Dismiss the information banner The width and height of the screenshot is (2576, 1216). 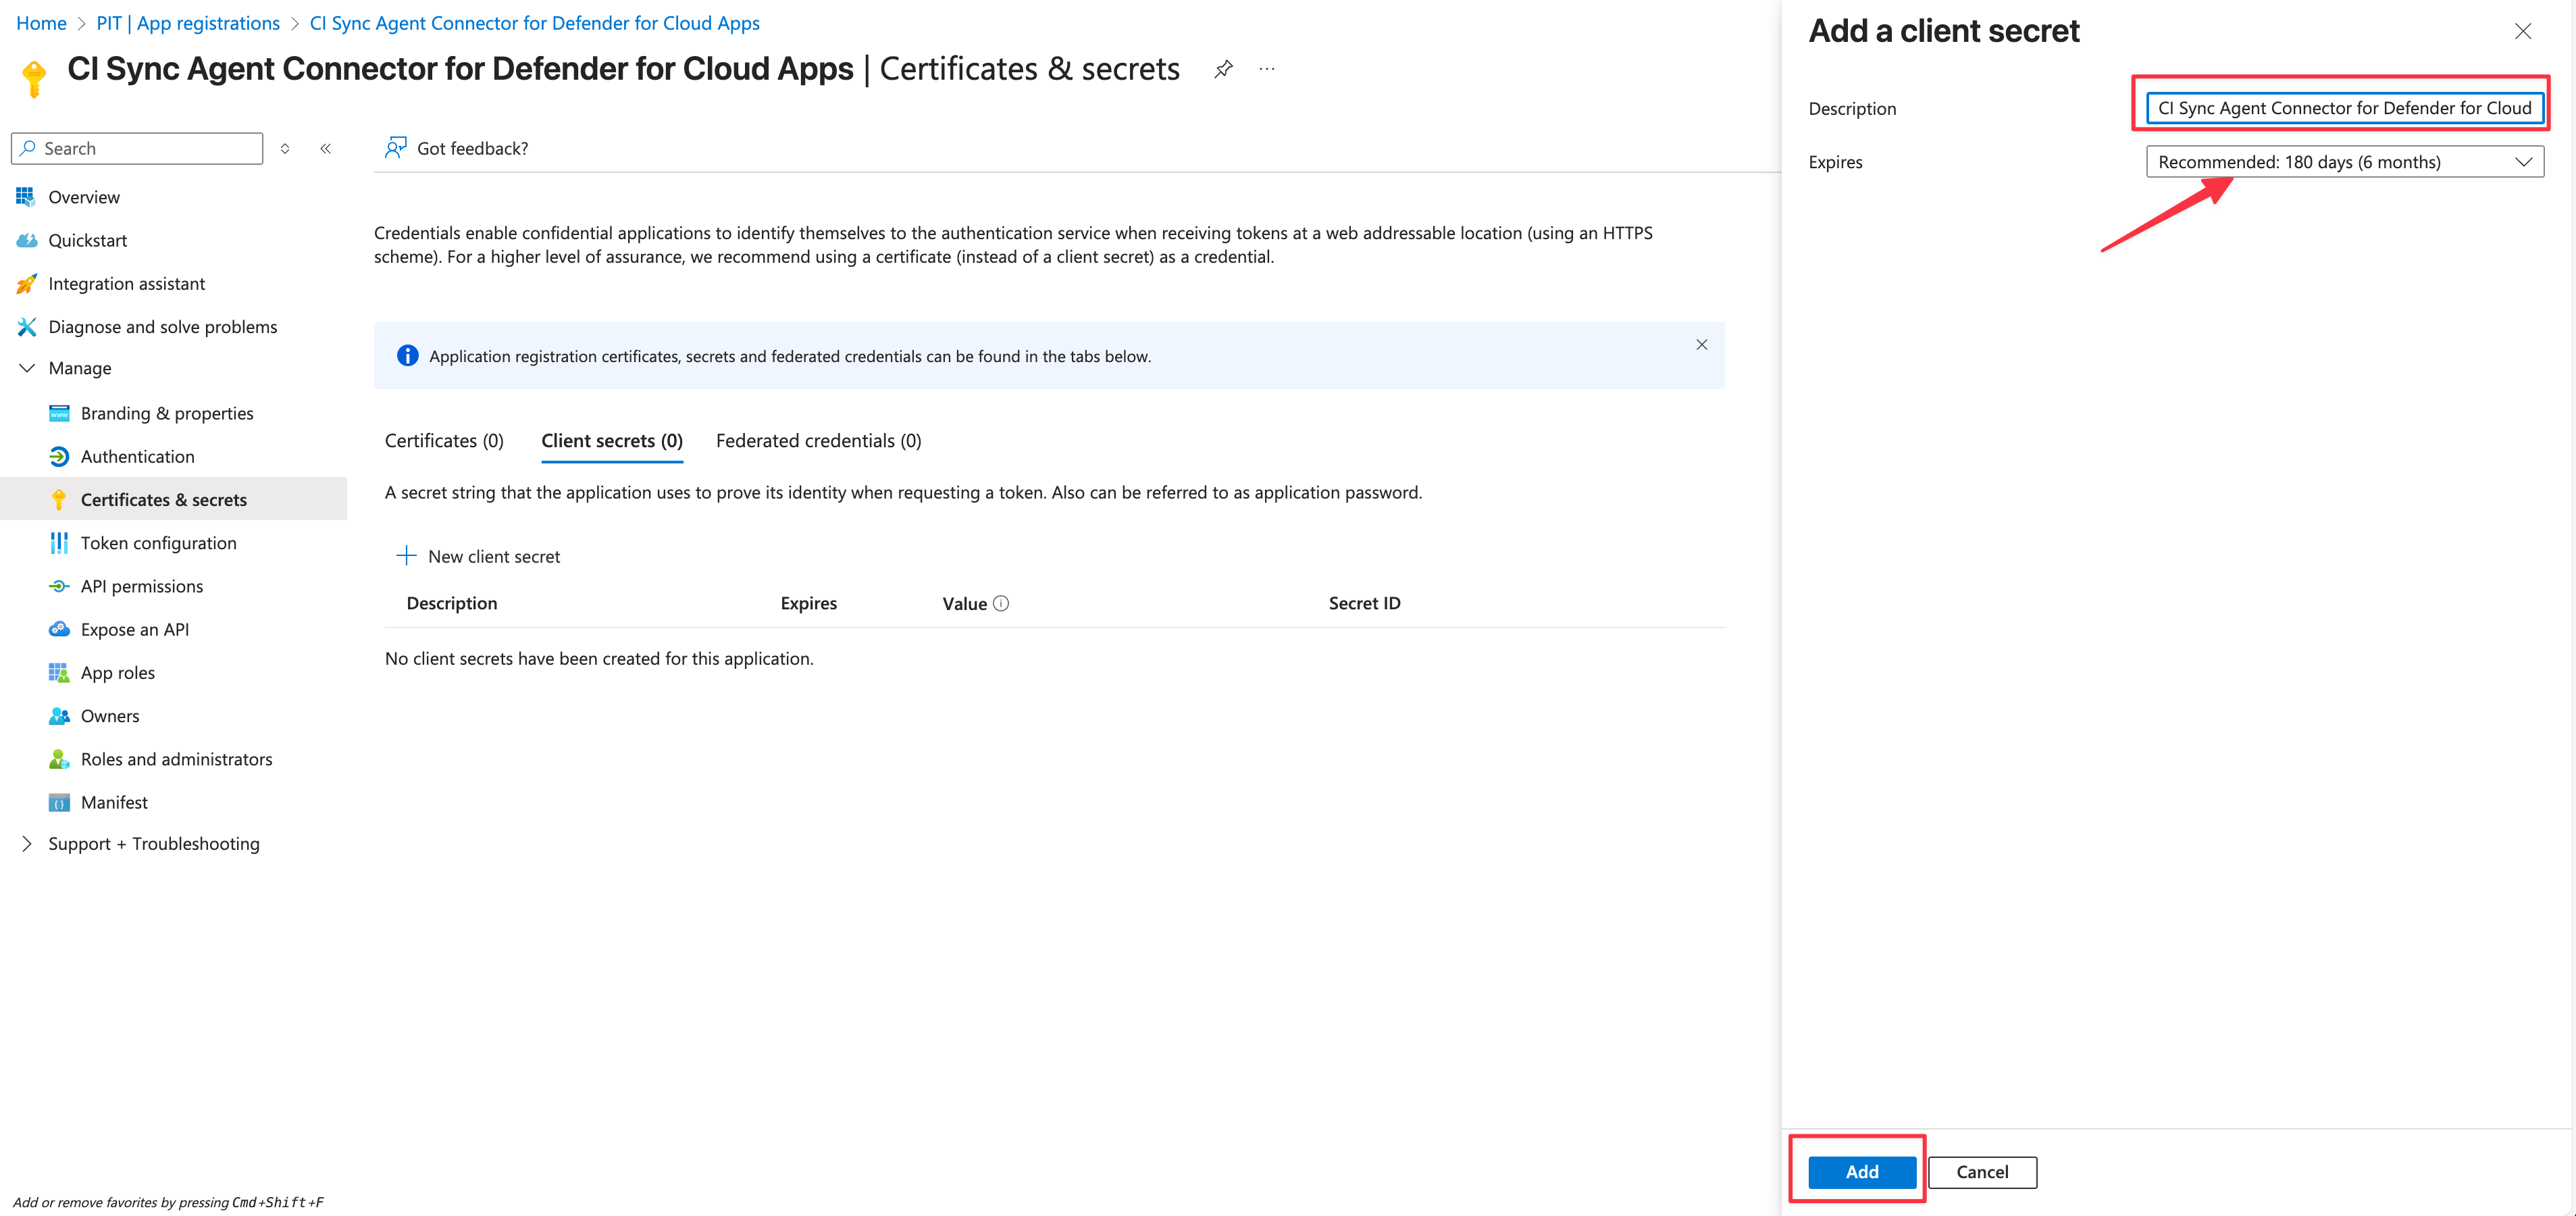pos(1701,345)
